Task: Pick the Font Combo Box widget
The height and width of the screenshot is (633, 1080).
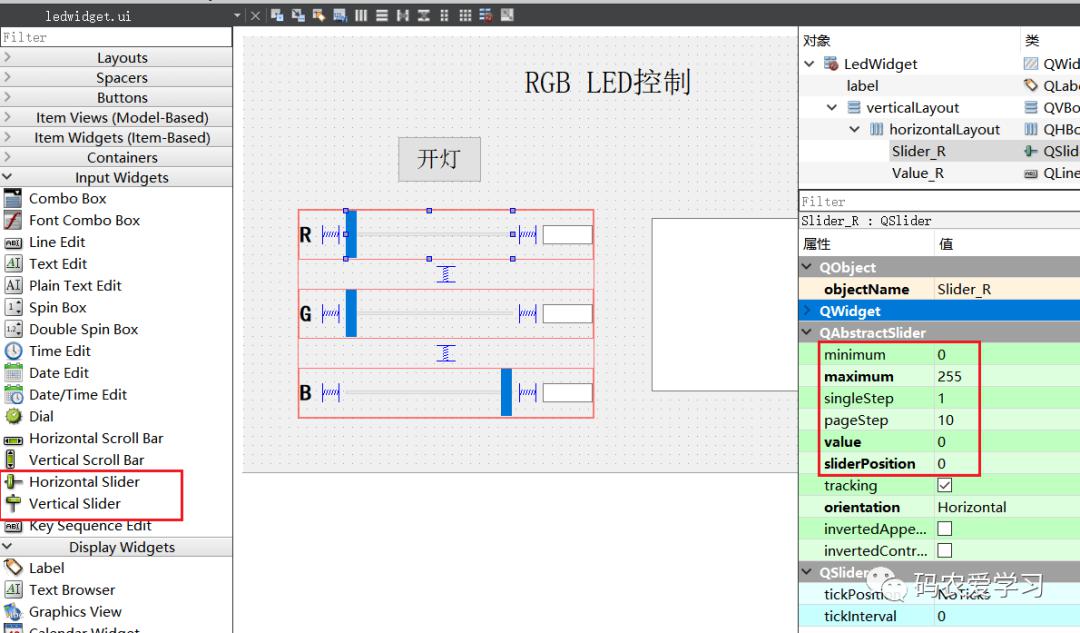Action: click(x=84, y=220)
